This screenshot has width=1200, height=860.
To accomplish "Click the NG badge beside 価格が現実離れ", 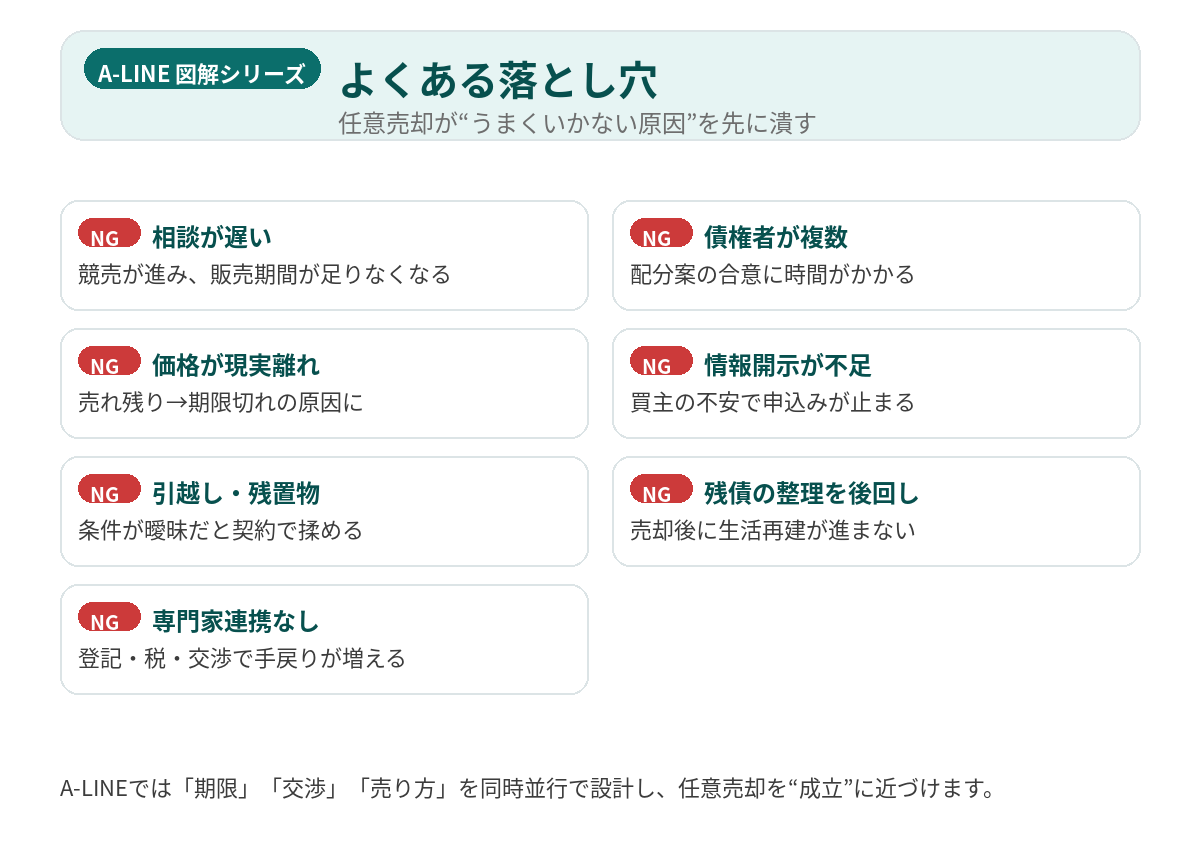I will pos(109,362).
